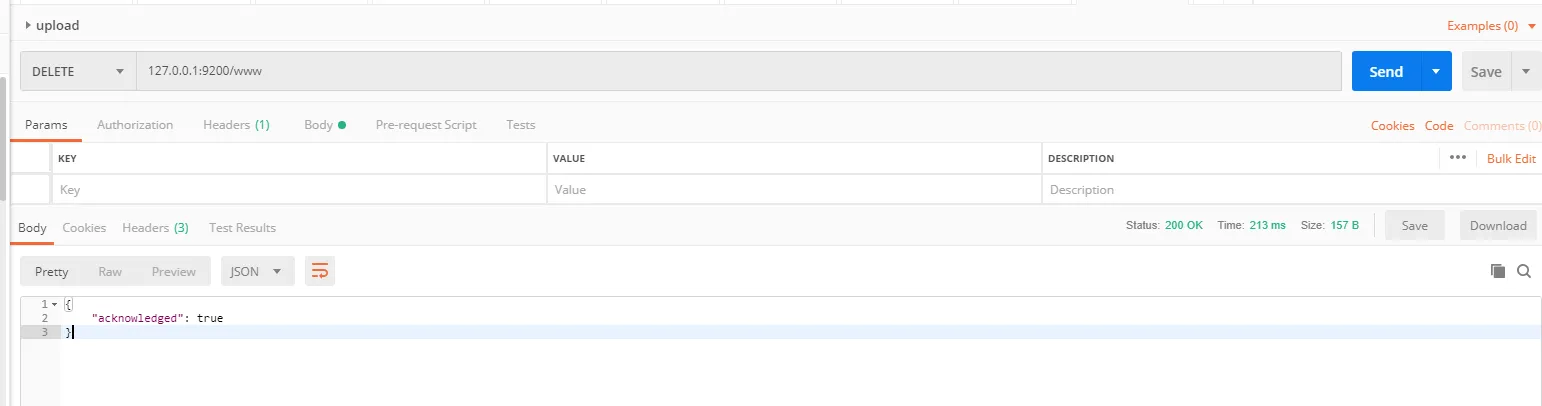Open the JSON format dropdown
The height and width of the screenshot is (406, 1542).
click(257, 271)
